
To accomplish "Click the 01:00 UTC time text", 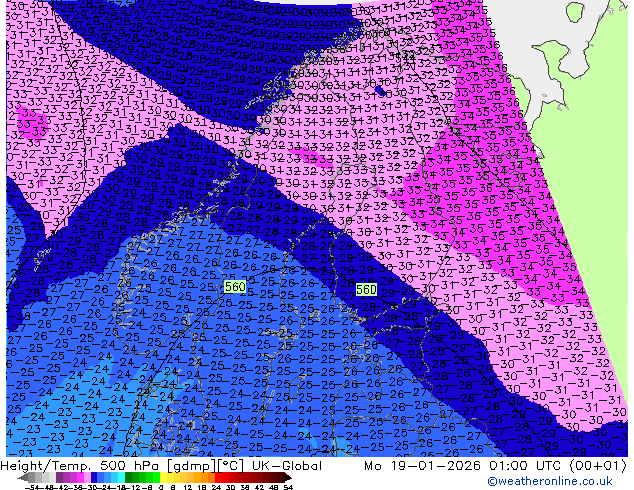I will point(525,466).
